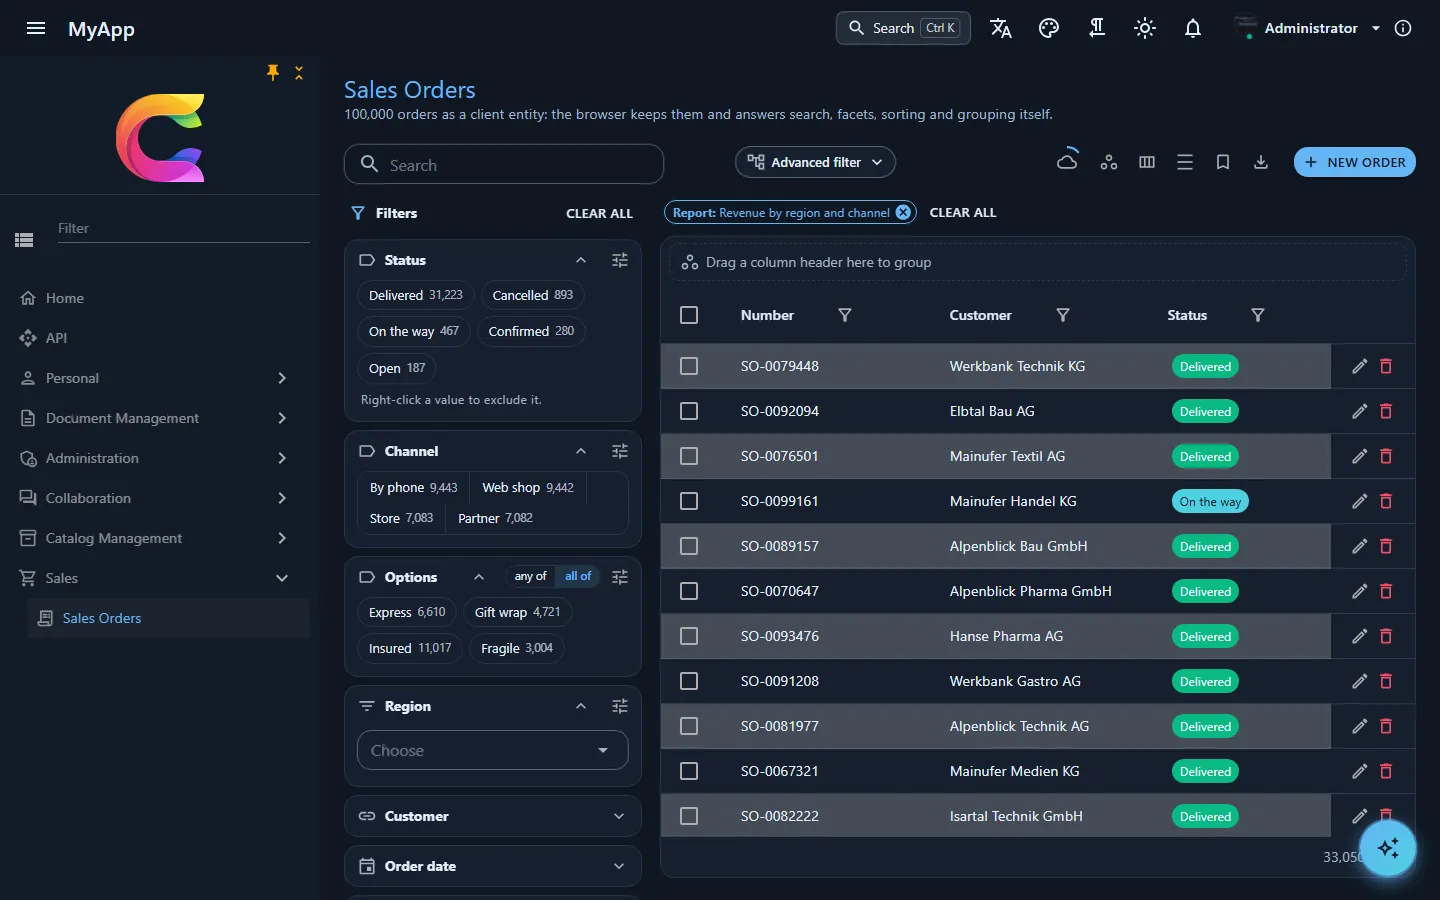This screenshot has height=900, width=1440.
Task: Filter by the Delivered status chip
Action: tap(415, 295)
